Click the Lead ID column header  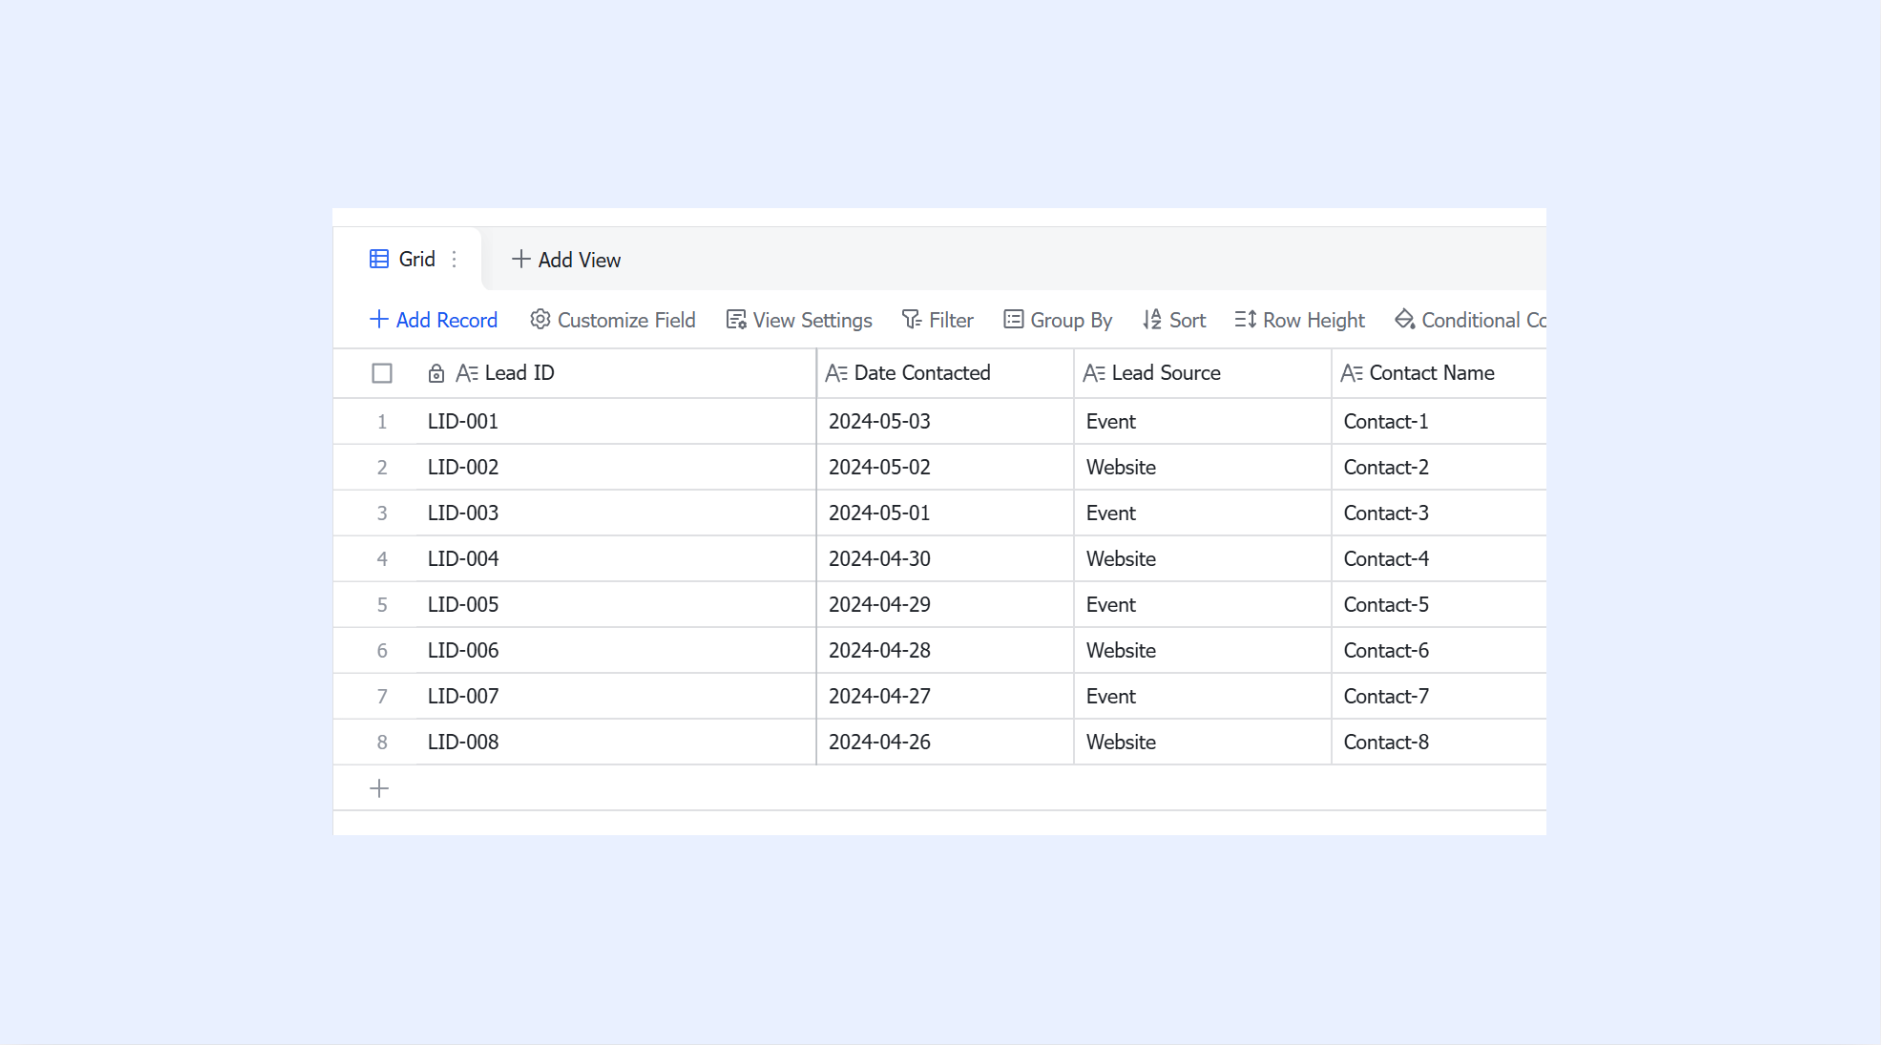pos(616,373)
